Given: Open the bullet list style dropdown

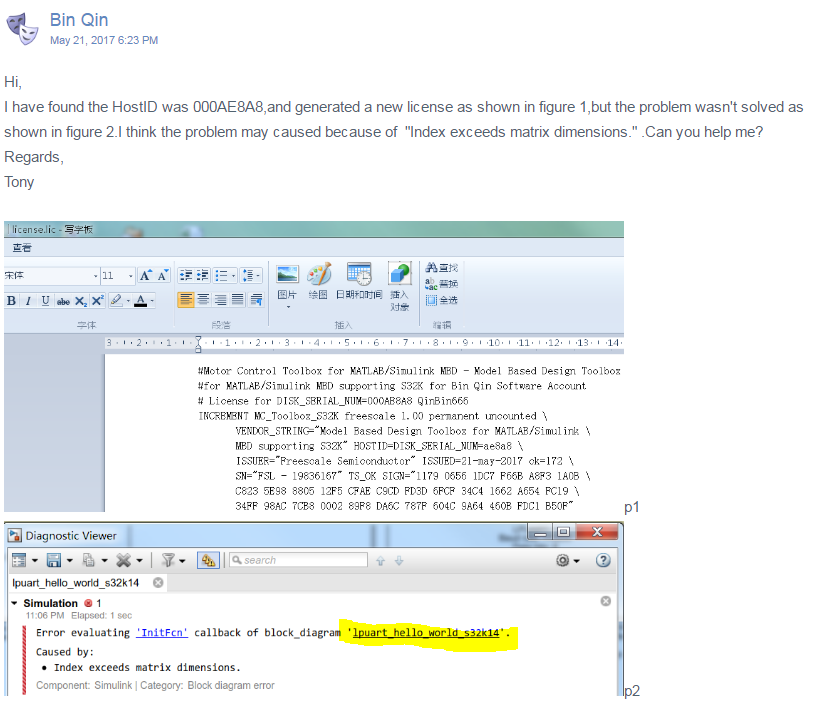Looking at the screenshot, I should 233,275.
